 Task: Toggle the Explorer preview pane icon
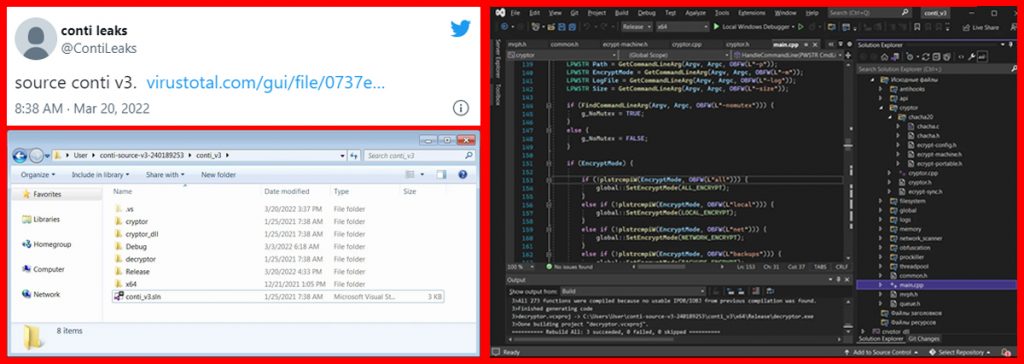441,174
